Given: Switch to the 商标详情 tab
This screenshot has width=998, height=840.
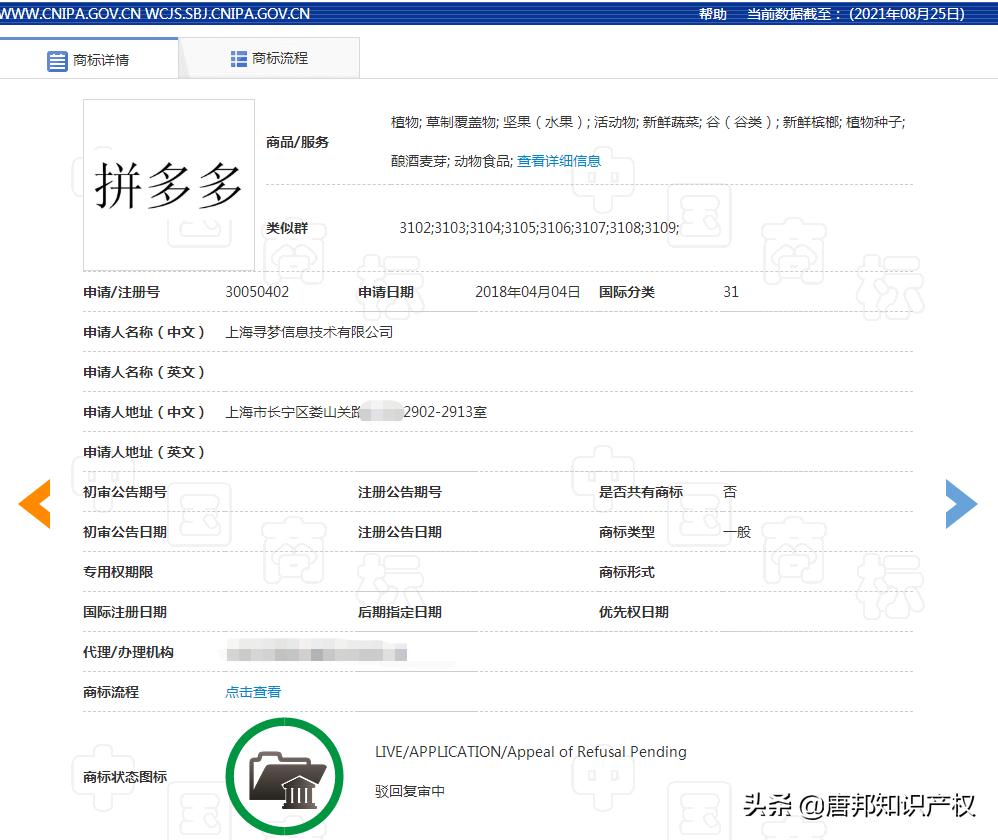Looking at the screenshot, I should coord(100,59).
